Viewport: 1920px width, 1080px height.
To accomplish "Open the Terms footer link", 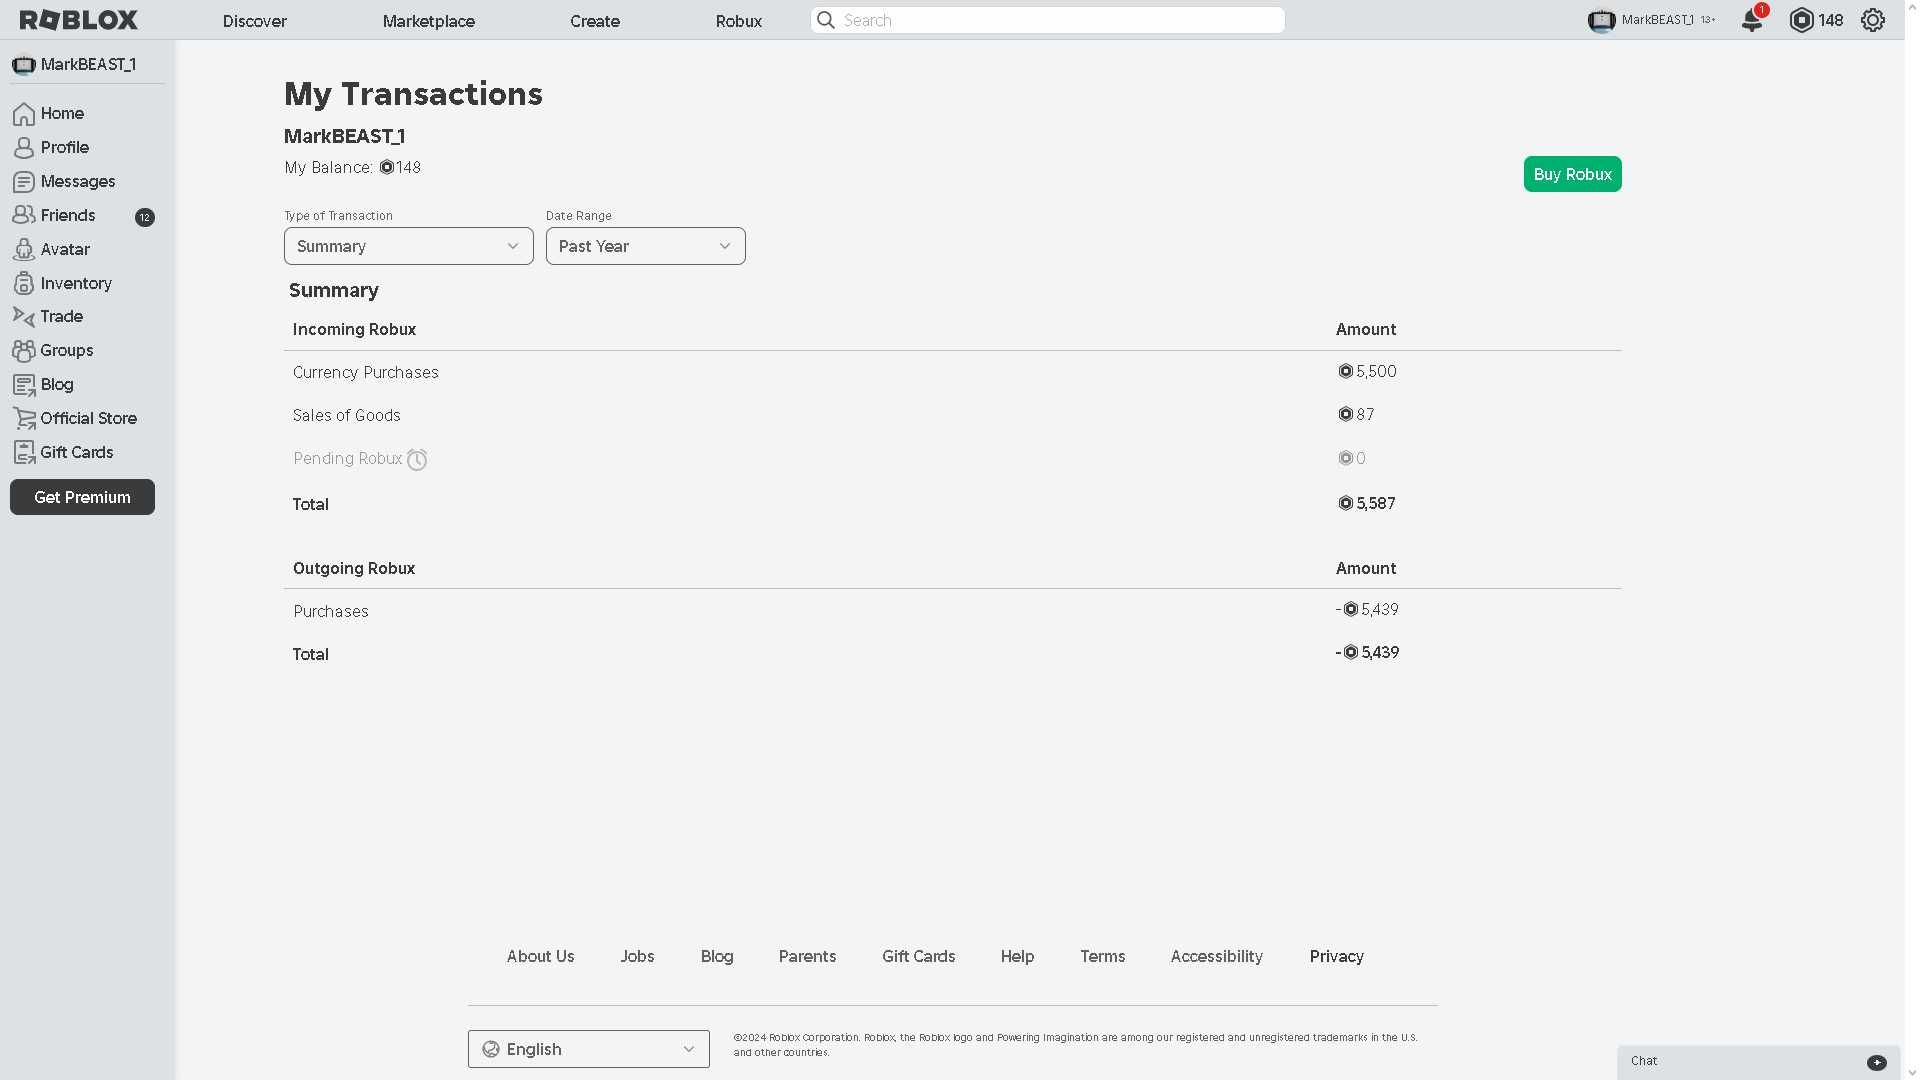I will click(1103, 956).
